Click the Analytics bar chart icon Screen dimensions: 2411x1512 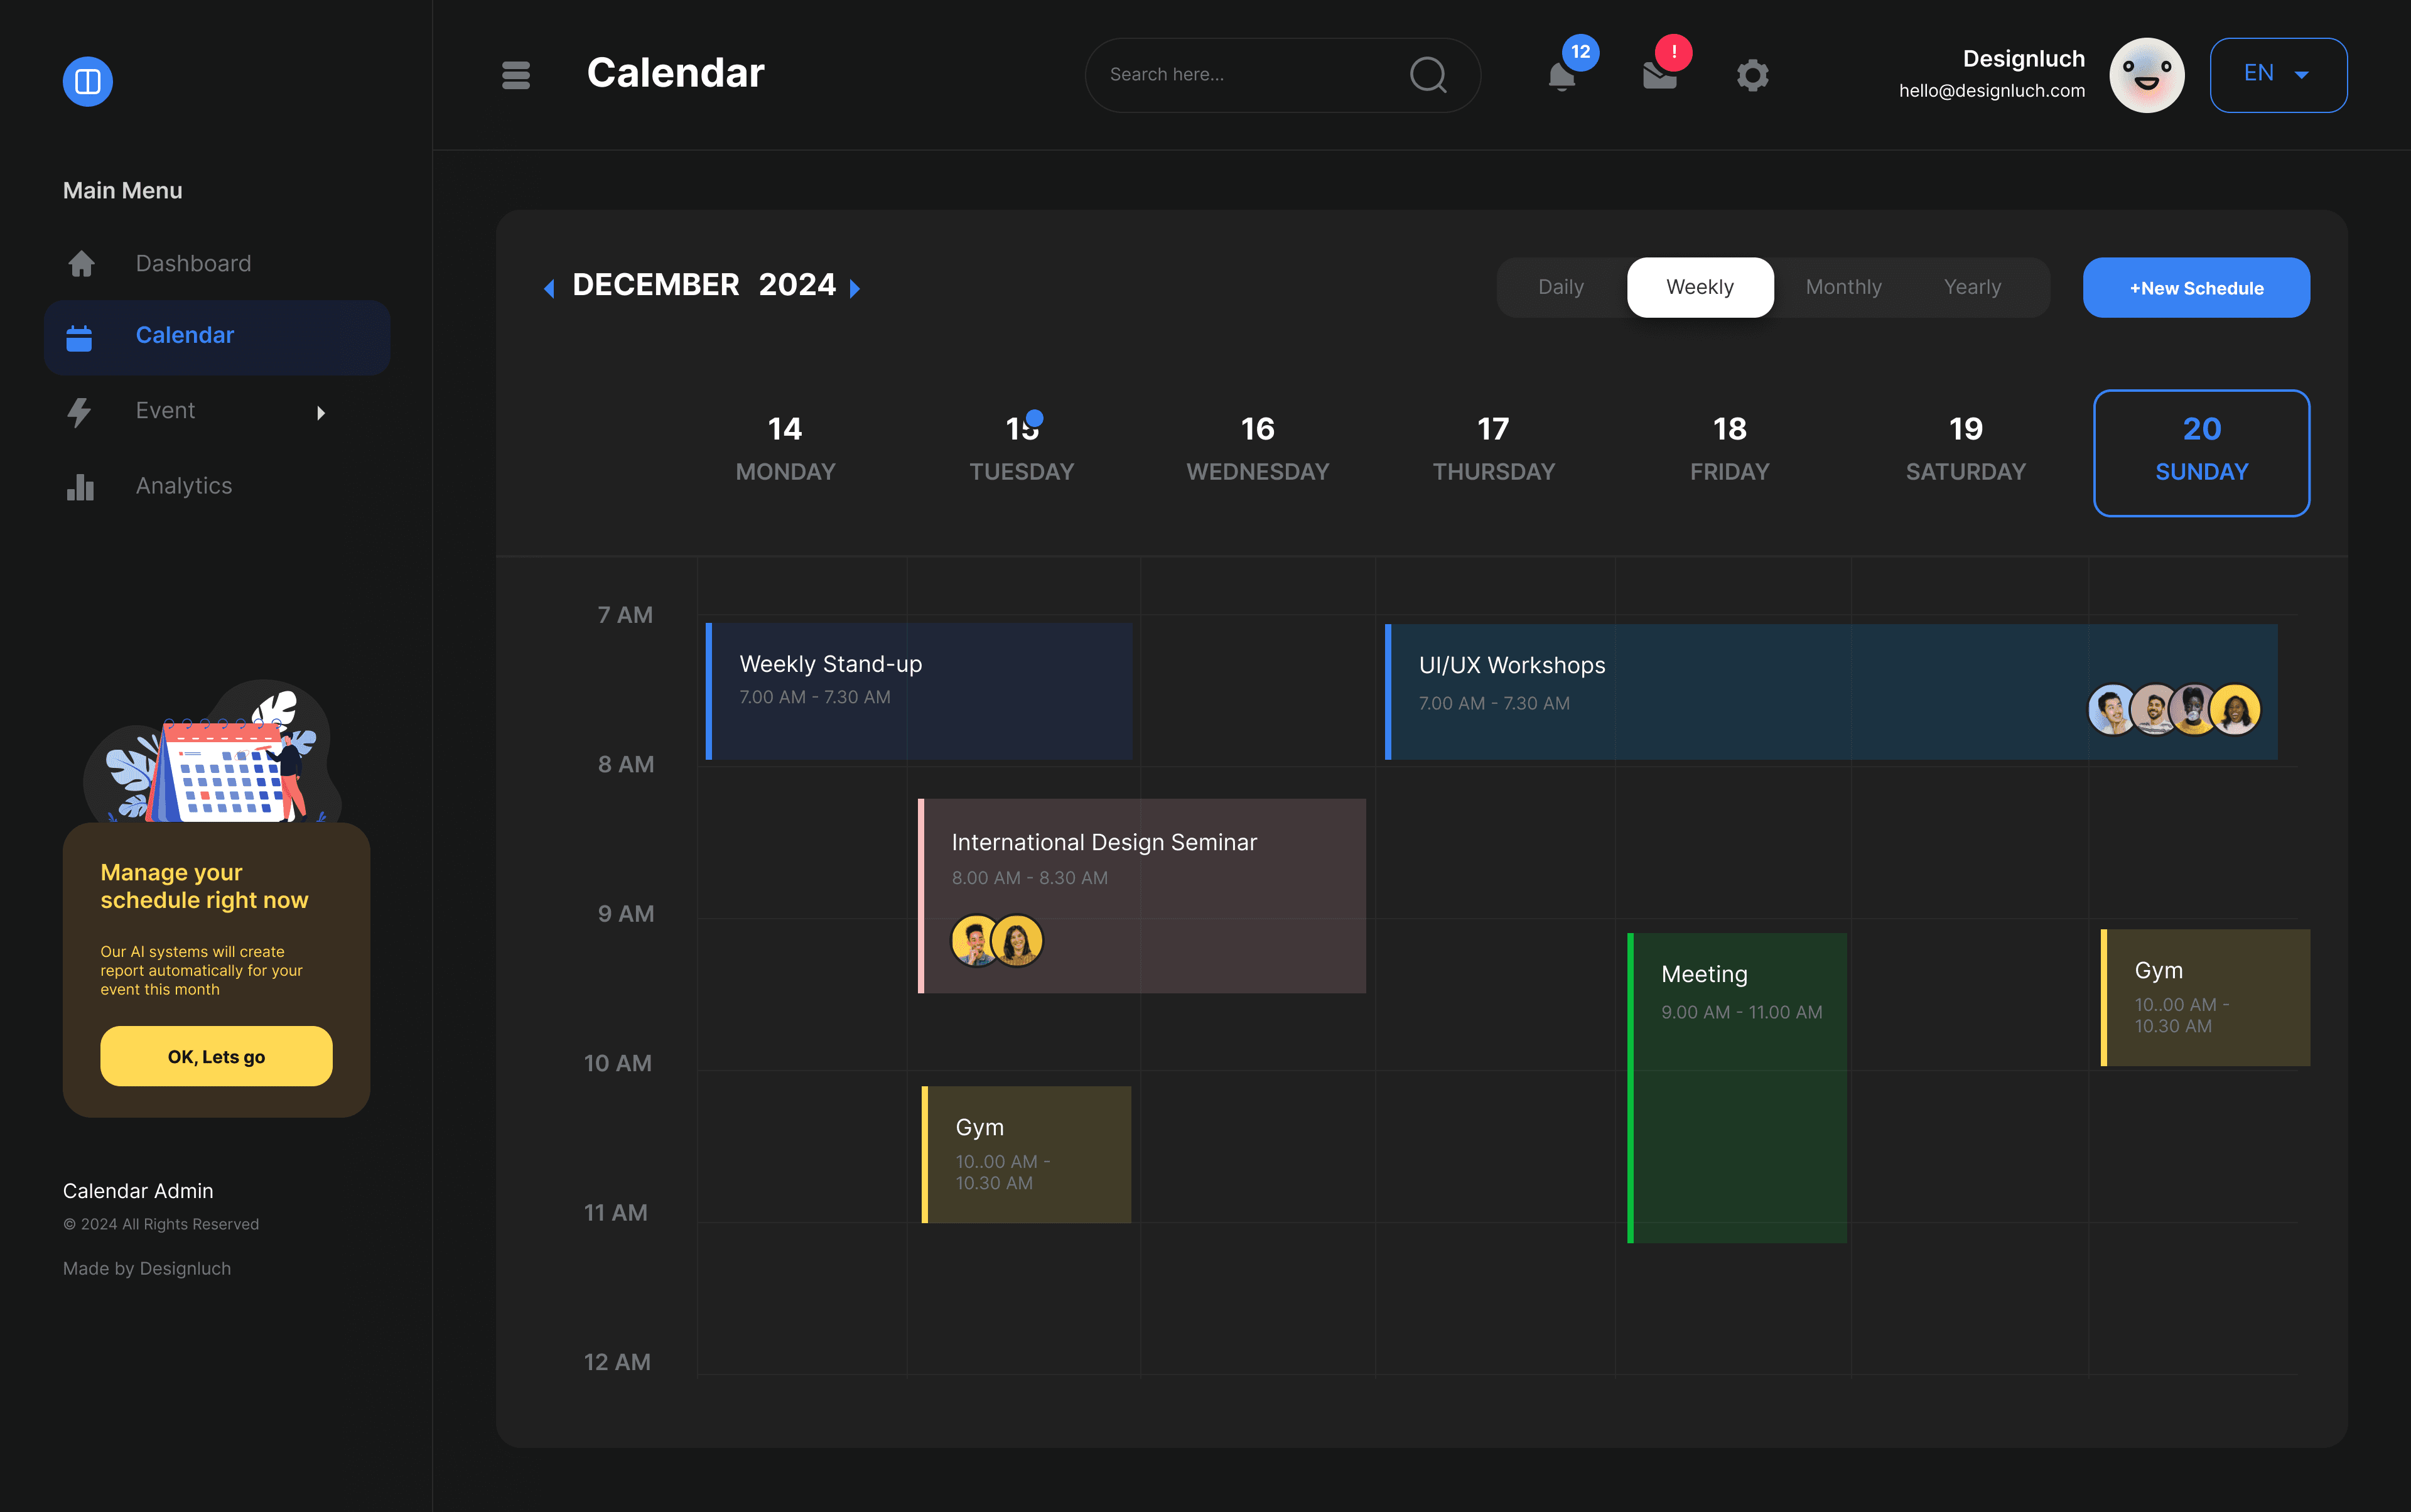click(x=80, y=487)
